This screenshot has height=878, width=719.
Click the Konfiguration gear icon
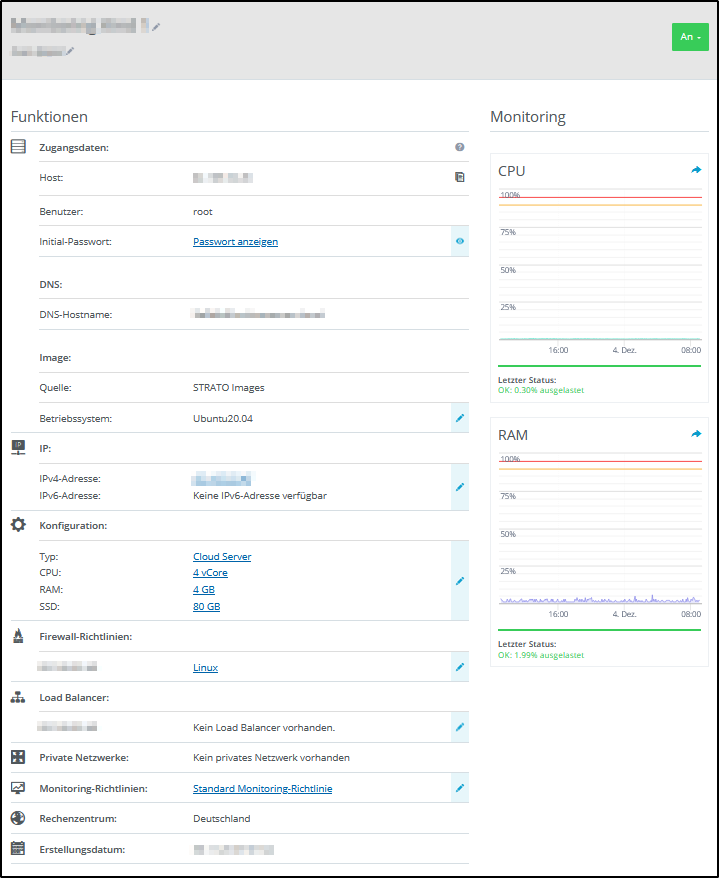click(x=18, y=525)
